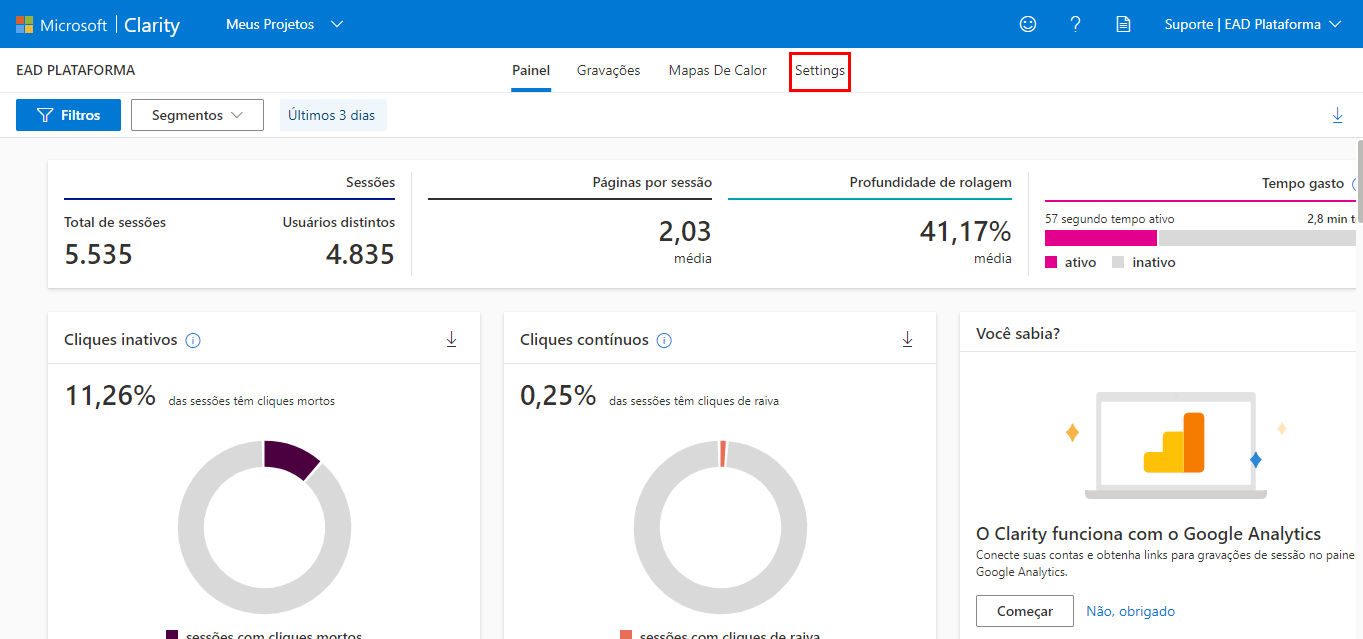Expand the Segmentos dropdown
This screenshot has height=639, width=1363.
[197, 115]
